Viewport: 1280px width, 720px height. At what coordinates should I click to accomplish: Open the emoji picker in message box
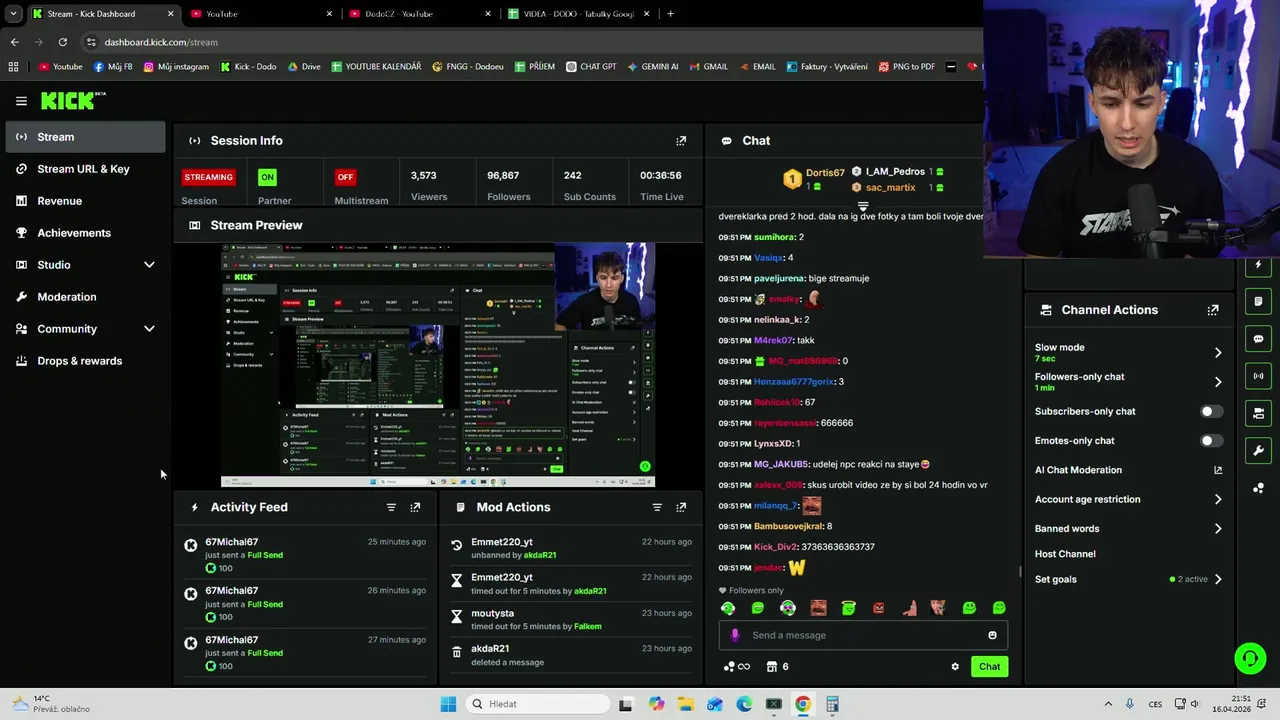point(992,635)
